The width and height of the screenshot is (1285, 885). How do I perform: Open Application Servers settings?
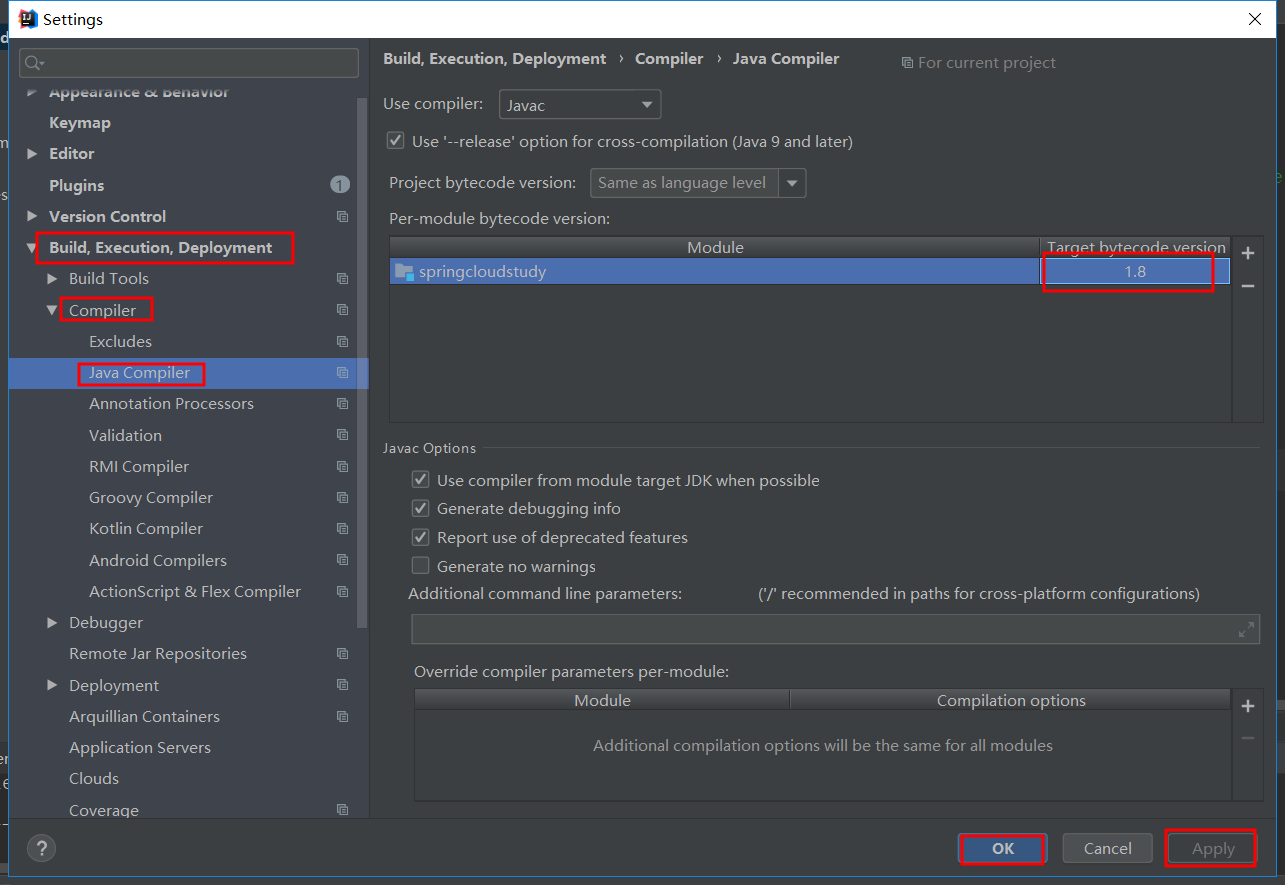(140, 748)
